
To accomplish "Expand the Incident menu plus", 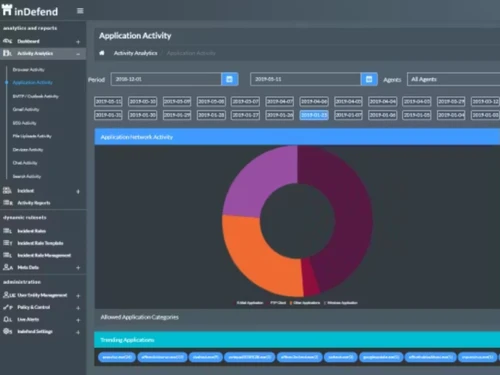I will point(78,191).
